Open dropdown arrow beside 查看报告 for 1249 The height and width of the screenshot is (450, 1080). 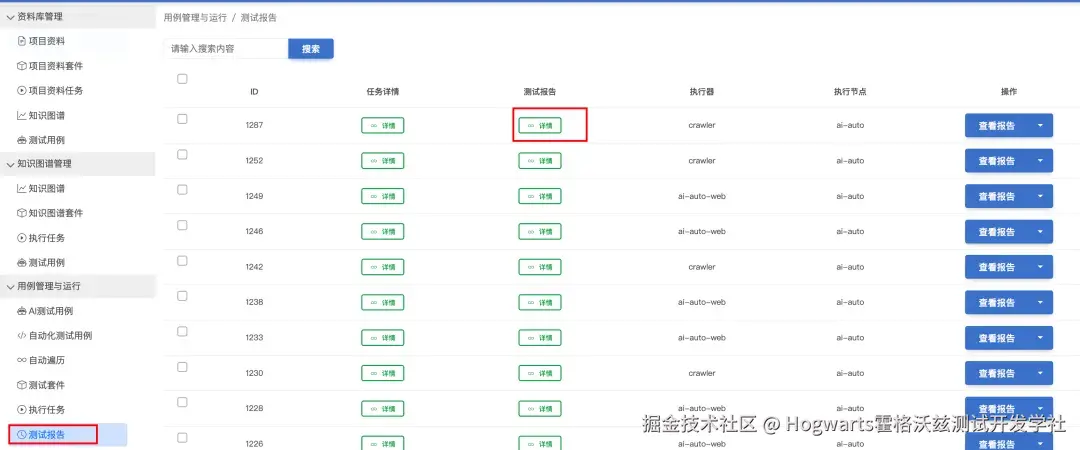1041,196
